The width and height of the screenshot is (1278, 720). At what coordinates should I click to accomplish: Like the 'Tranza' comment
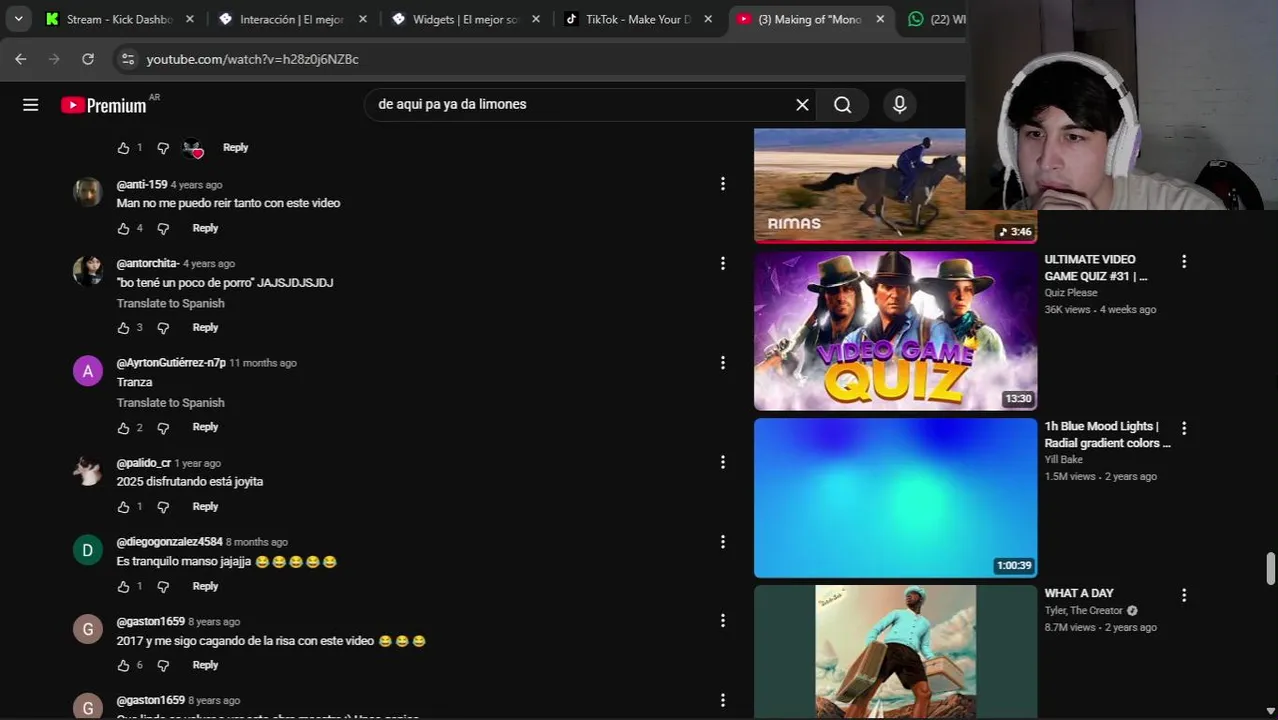[124, 428]
